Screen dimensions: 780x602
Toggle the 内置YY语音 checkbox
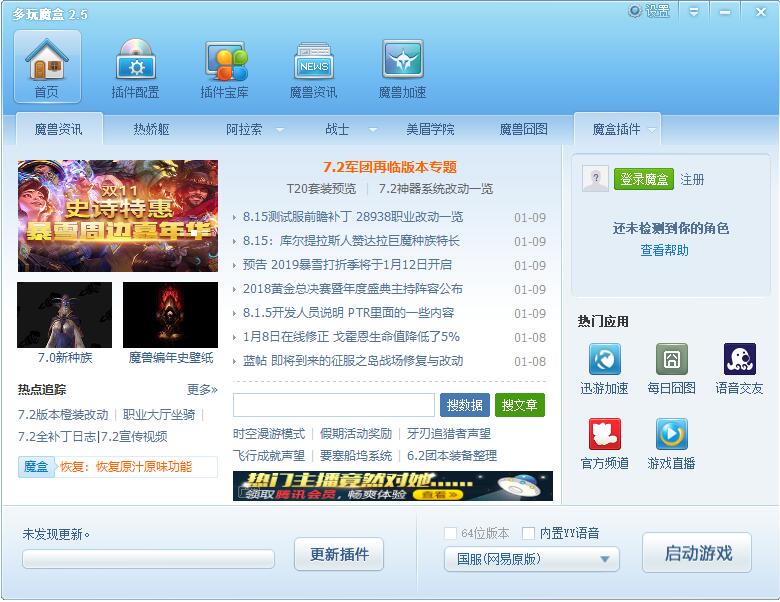528,533
